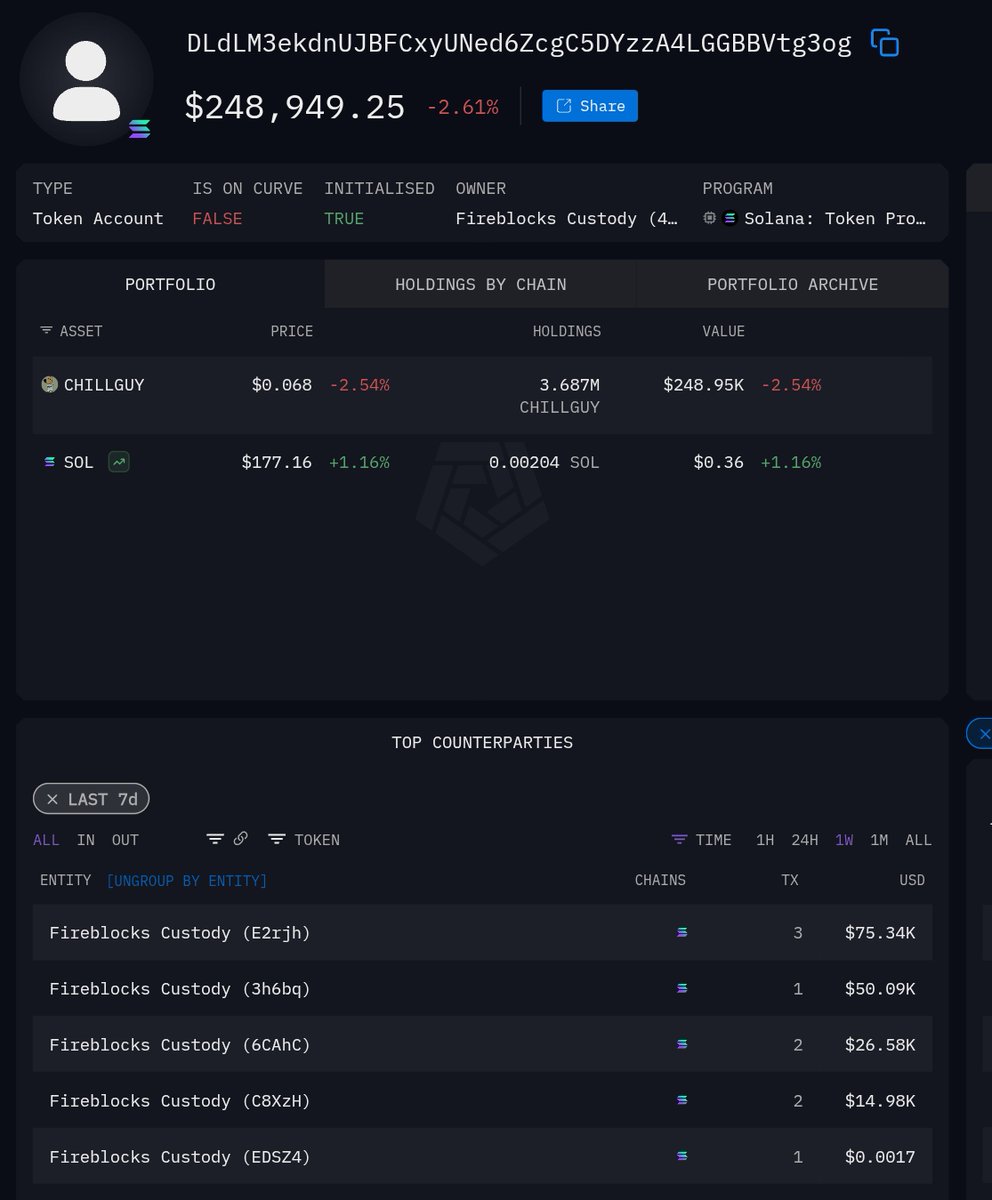Open the chain filter with the link icon
Screen dimensions: 992x1200
coord(228,839)
